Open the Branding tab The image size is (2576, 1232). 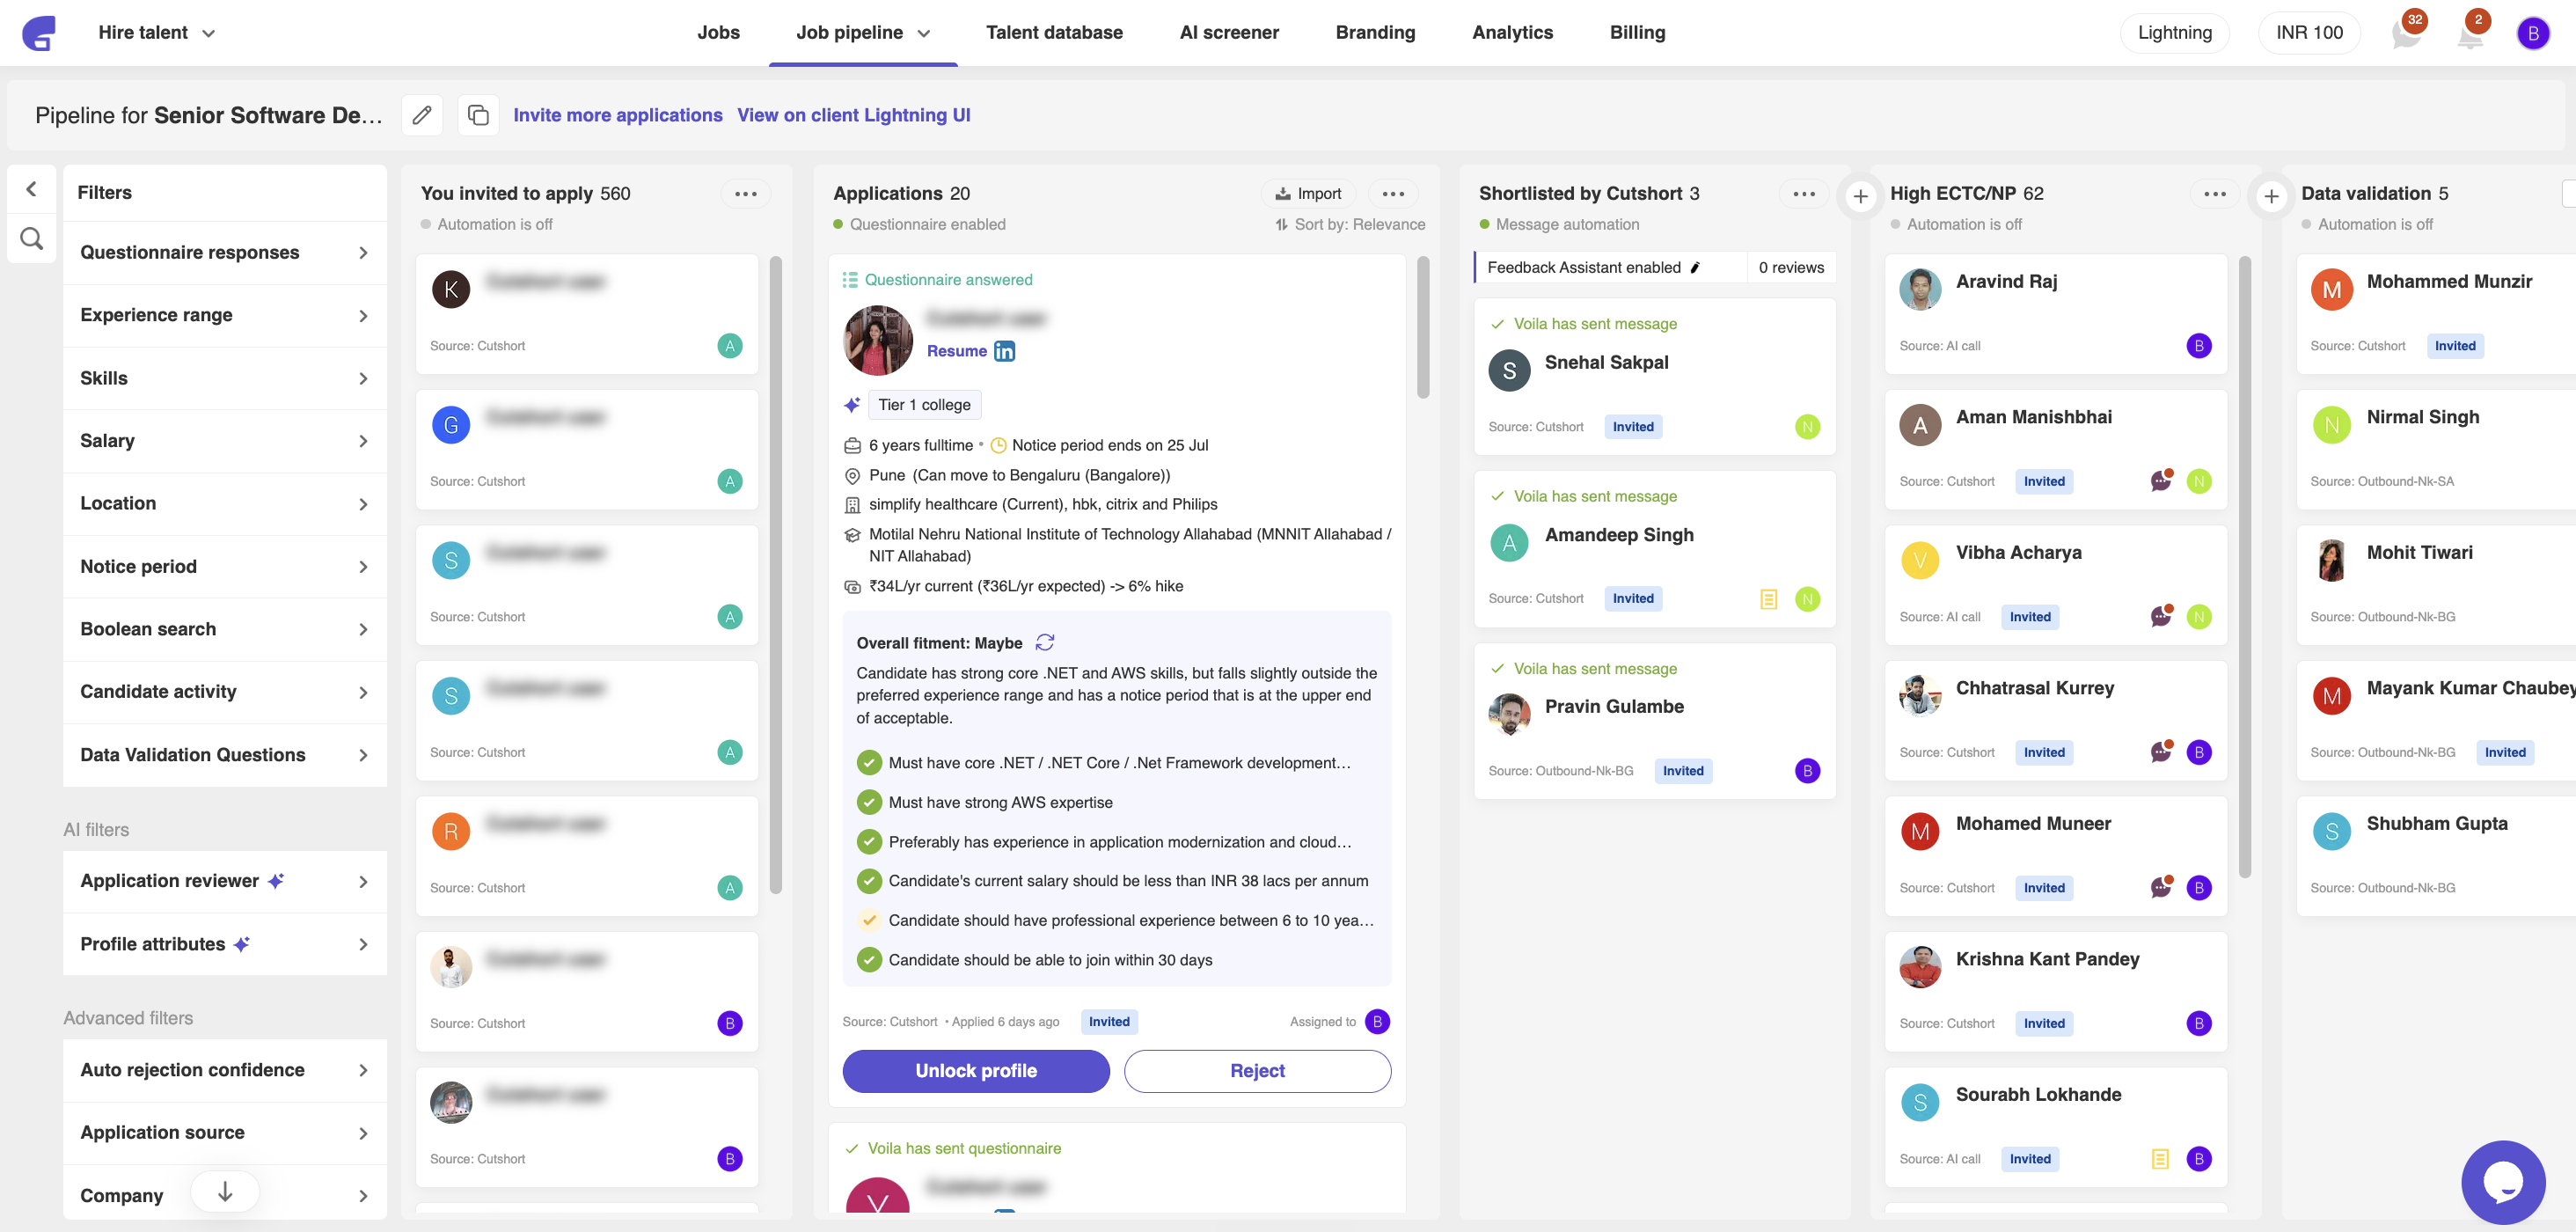coord(1375,33)
